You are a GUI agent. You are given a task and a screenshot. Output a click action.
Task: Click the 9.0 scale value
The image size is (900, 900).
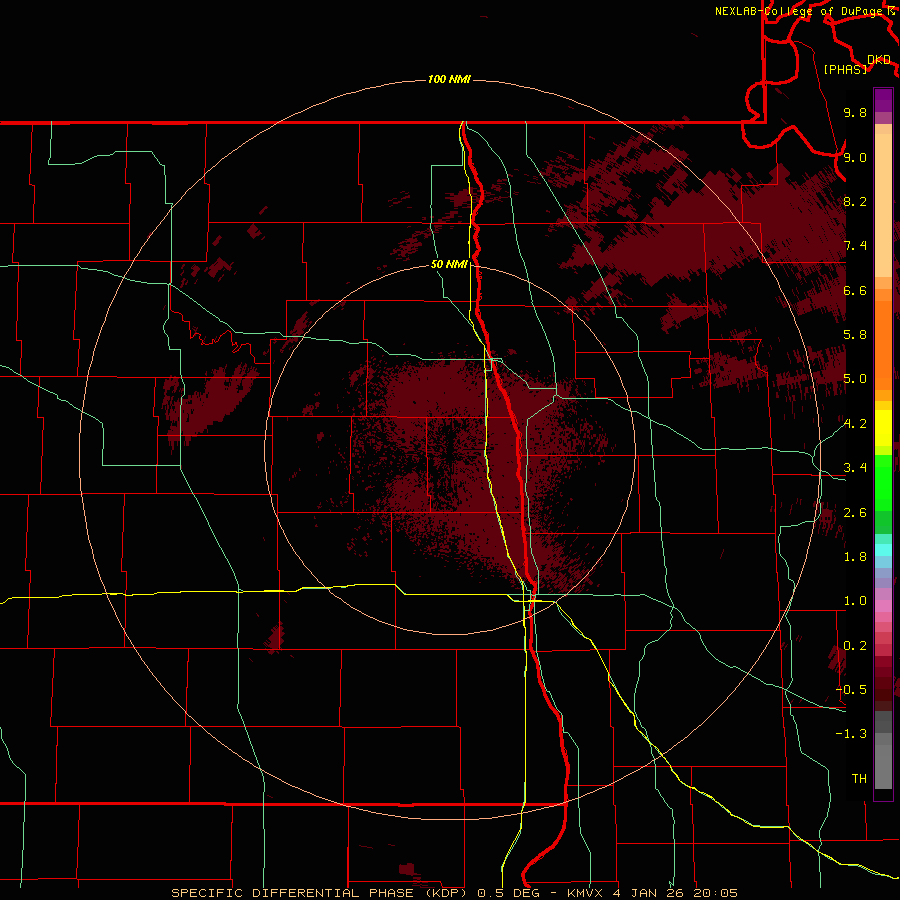click(x=855, y=157)
